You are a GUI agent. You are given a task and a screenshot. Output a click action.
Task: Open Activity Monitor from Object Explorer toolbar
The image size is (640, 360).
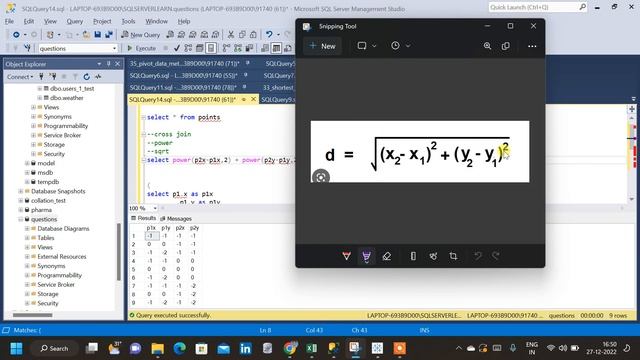[x=98, y=77]
